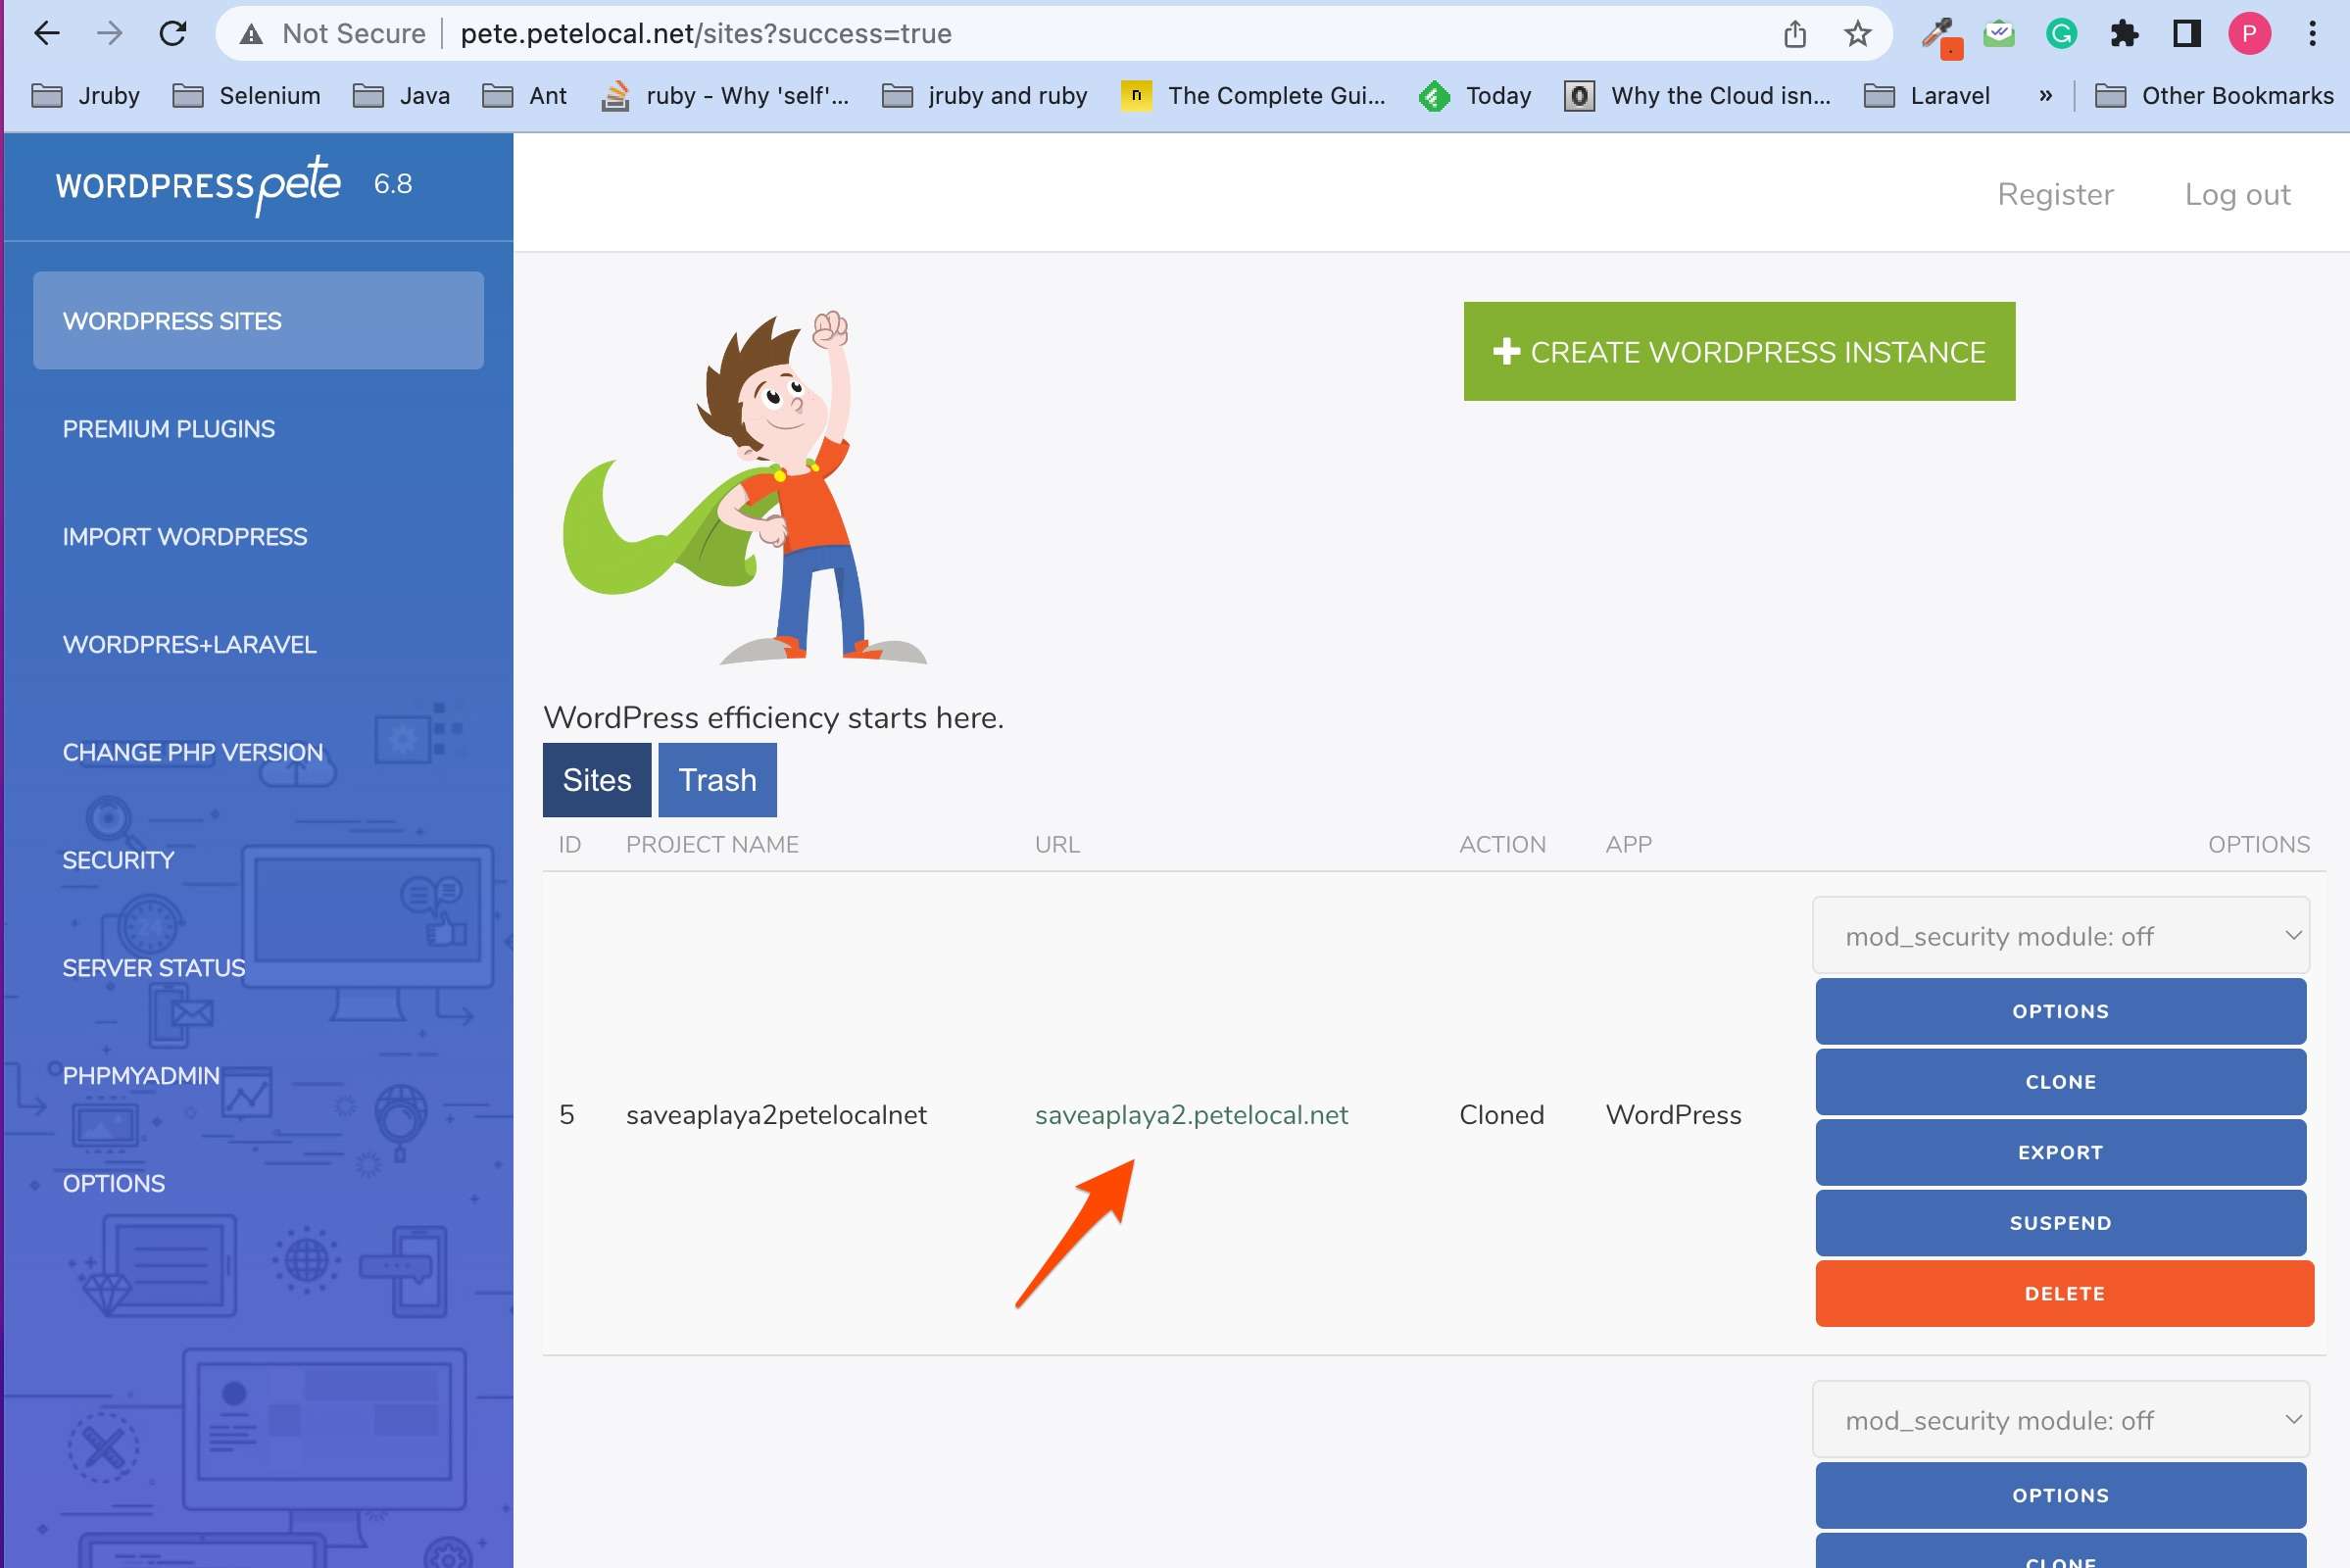2350x1568 pixels.
Task: Open Chrome three-dot menu
Action: click(x=2312, y=34)
